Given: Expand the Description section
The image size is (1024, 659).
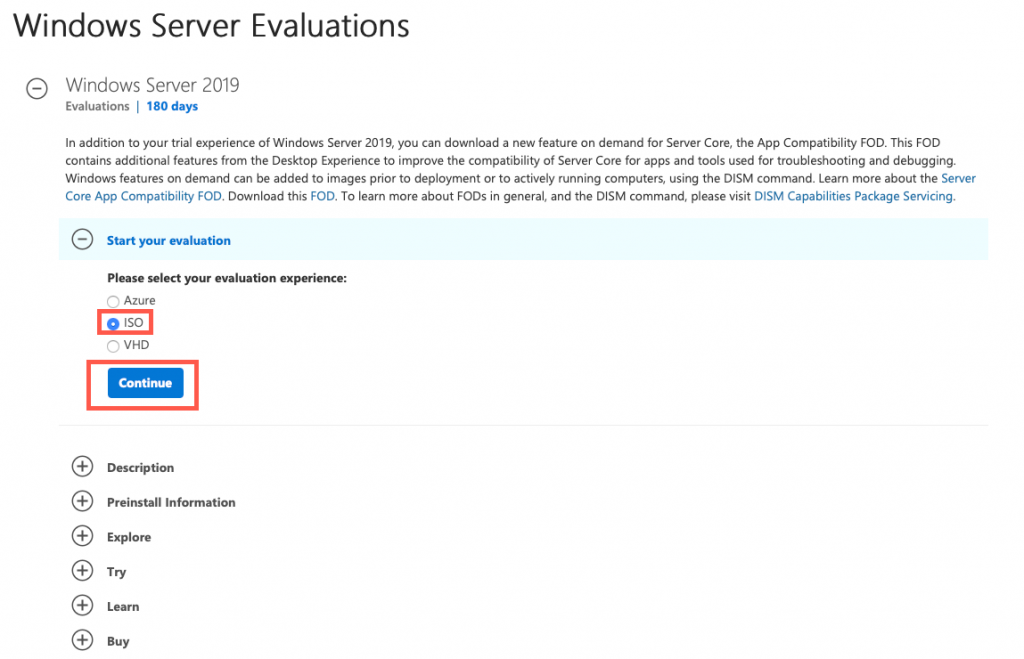Looking at the screenshot, I should 82,466.
